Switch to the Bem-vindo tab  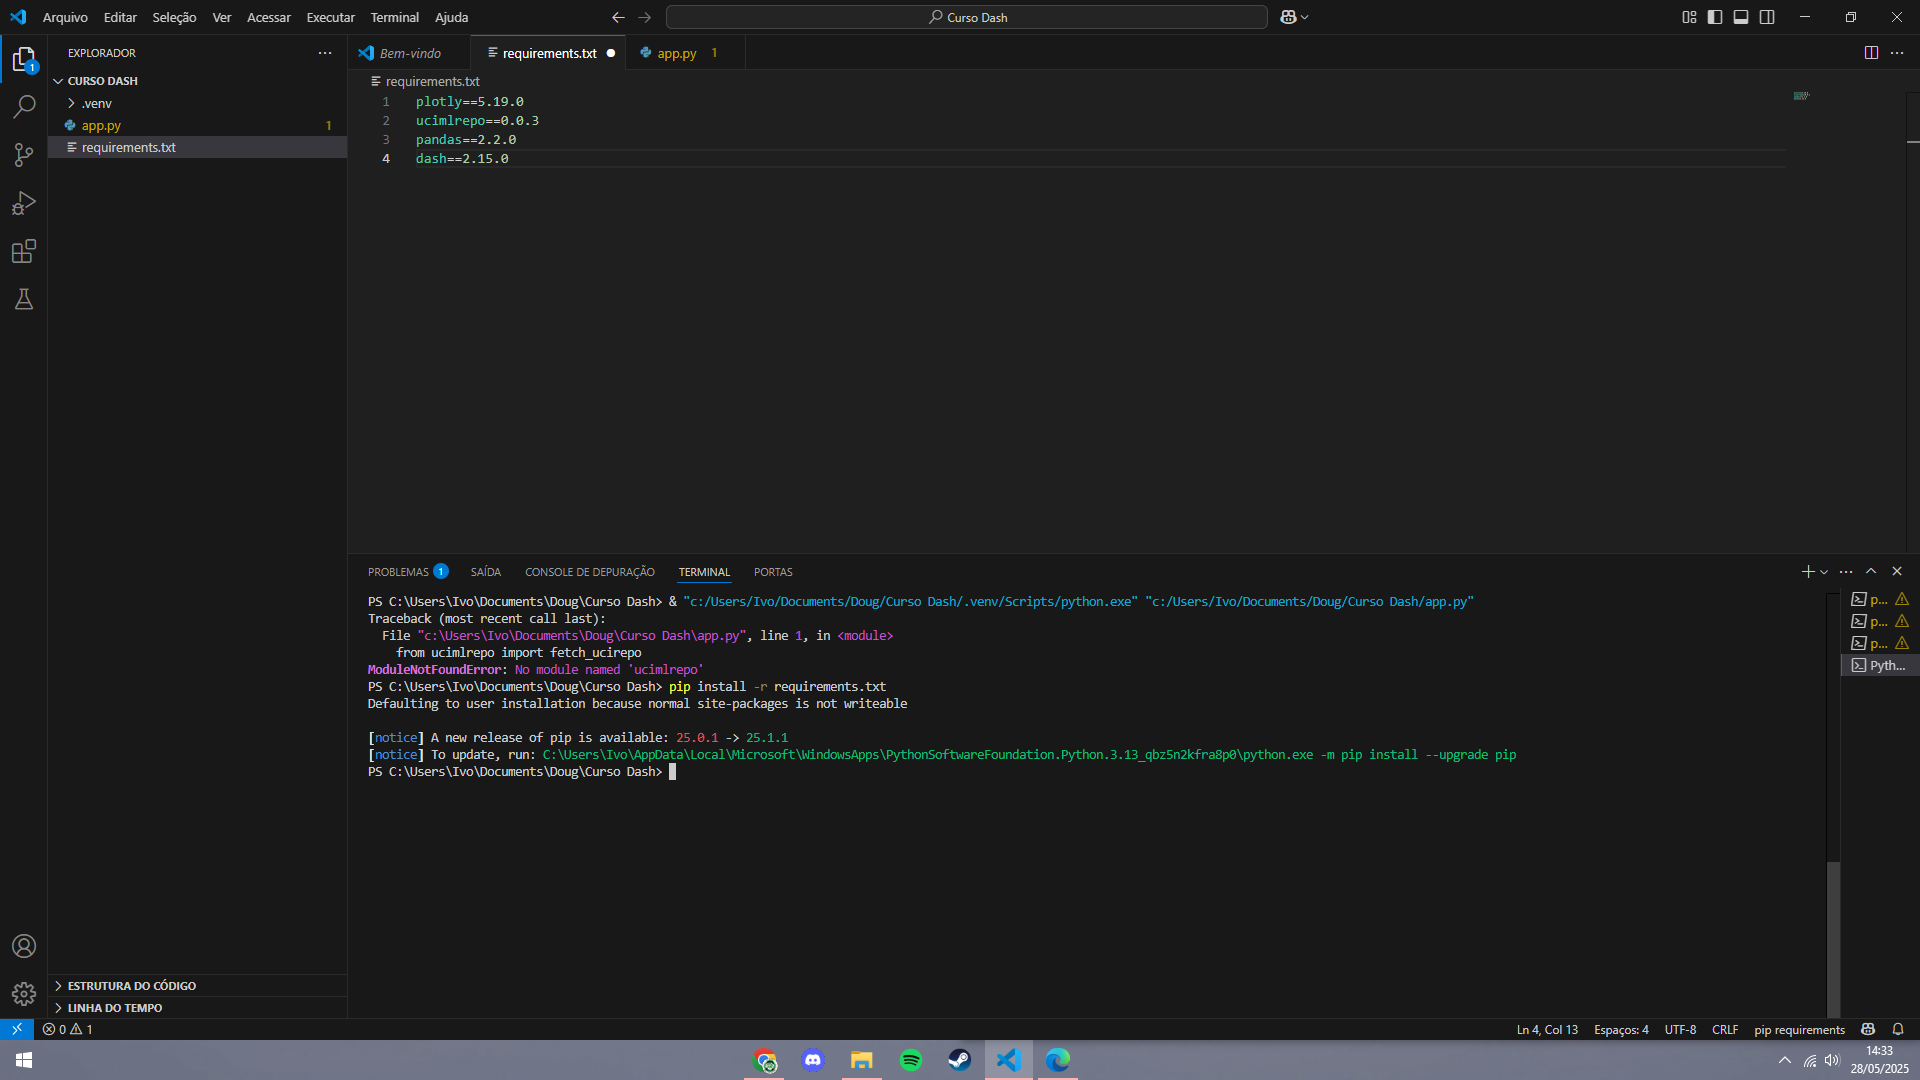pyautogui.click(x=410, y=53)
